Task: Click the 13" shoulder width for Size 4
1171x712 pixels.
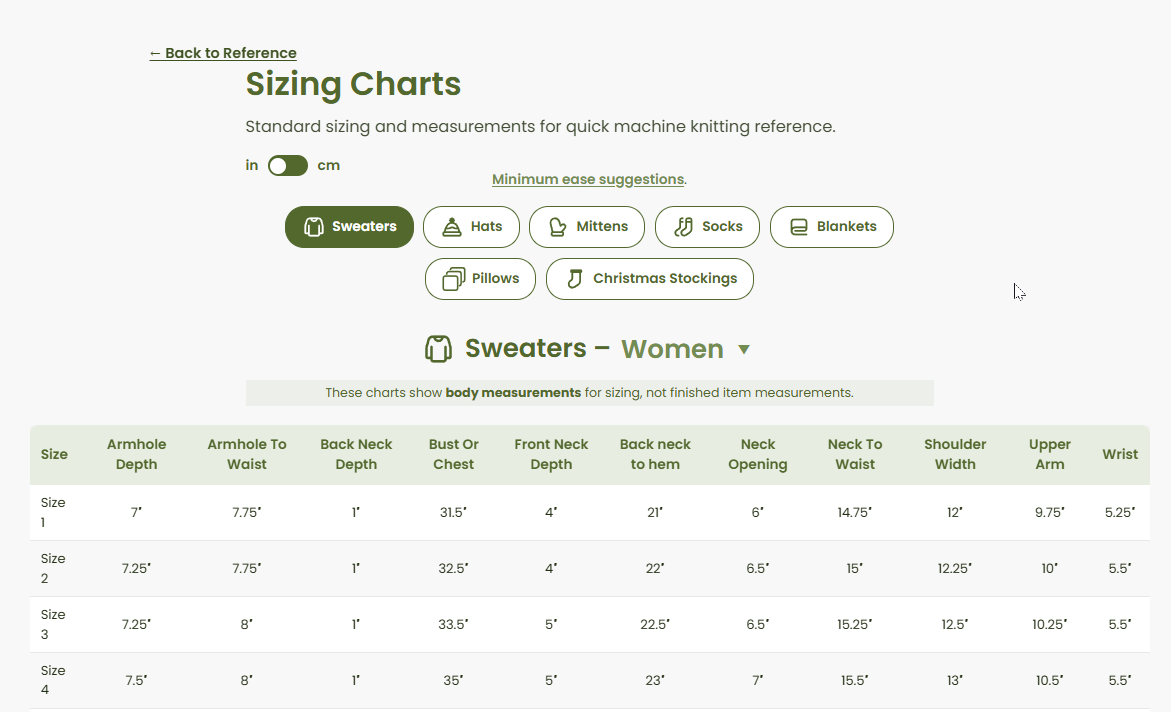Action: [955, 681]
